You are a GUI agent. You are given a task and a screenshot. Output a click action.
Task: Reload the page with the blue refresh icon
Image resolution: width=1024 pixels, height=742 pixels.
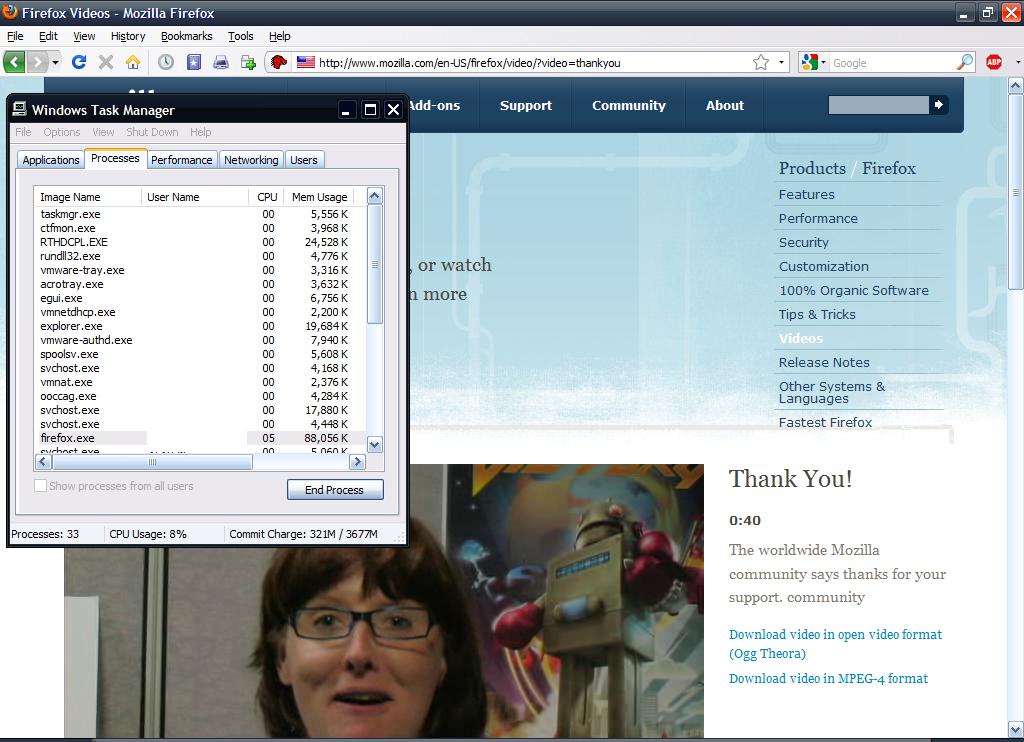point(79,62)
